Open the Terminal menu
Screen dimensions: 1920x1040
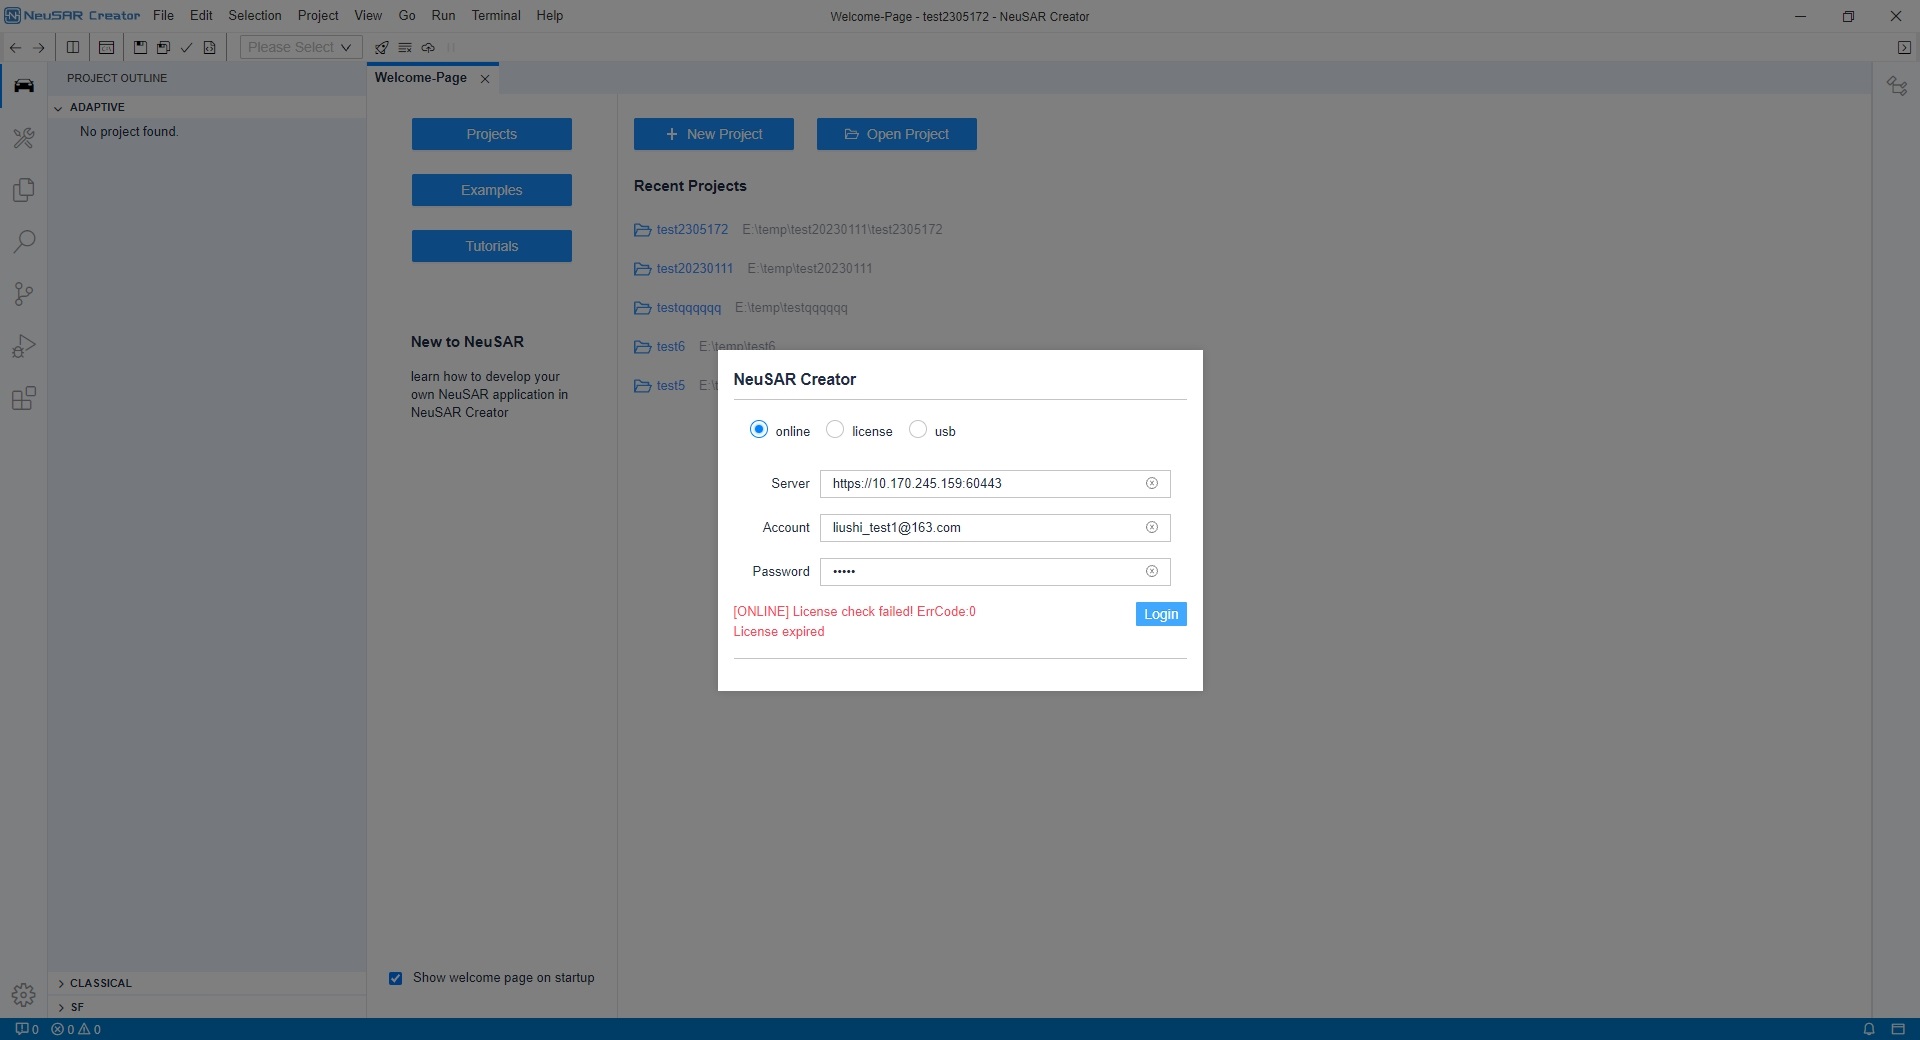496,16
